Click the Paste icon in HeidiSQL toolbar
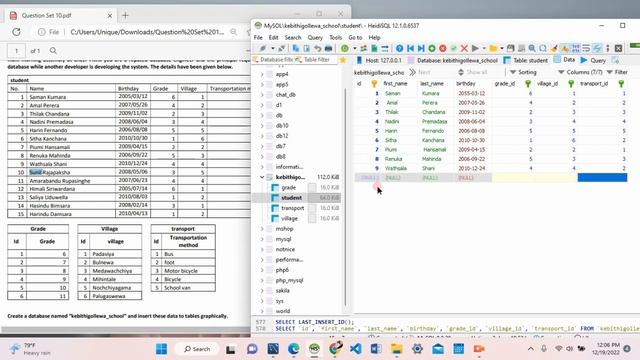The width and height of the screenshot is (640, 360). tap(307, 49)
